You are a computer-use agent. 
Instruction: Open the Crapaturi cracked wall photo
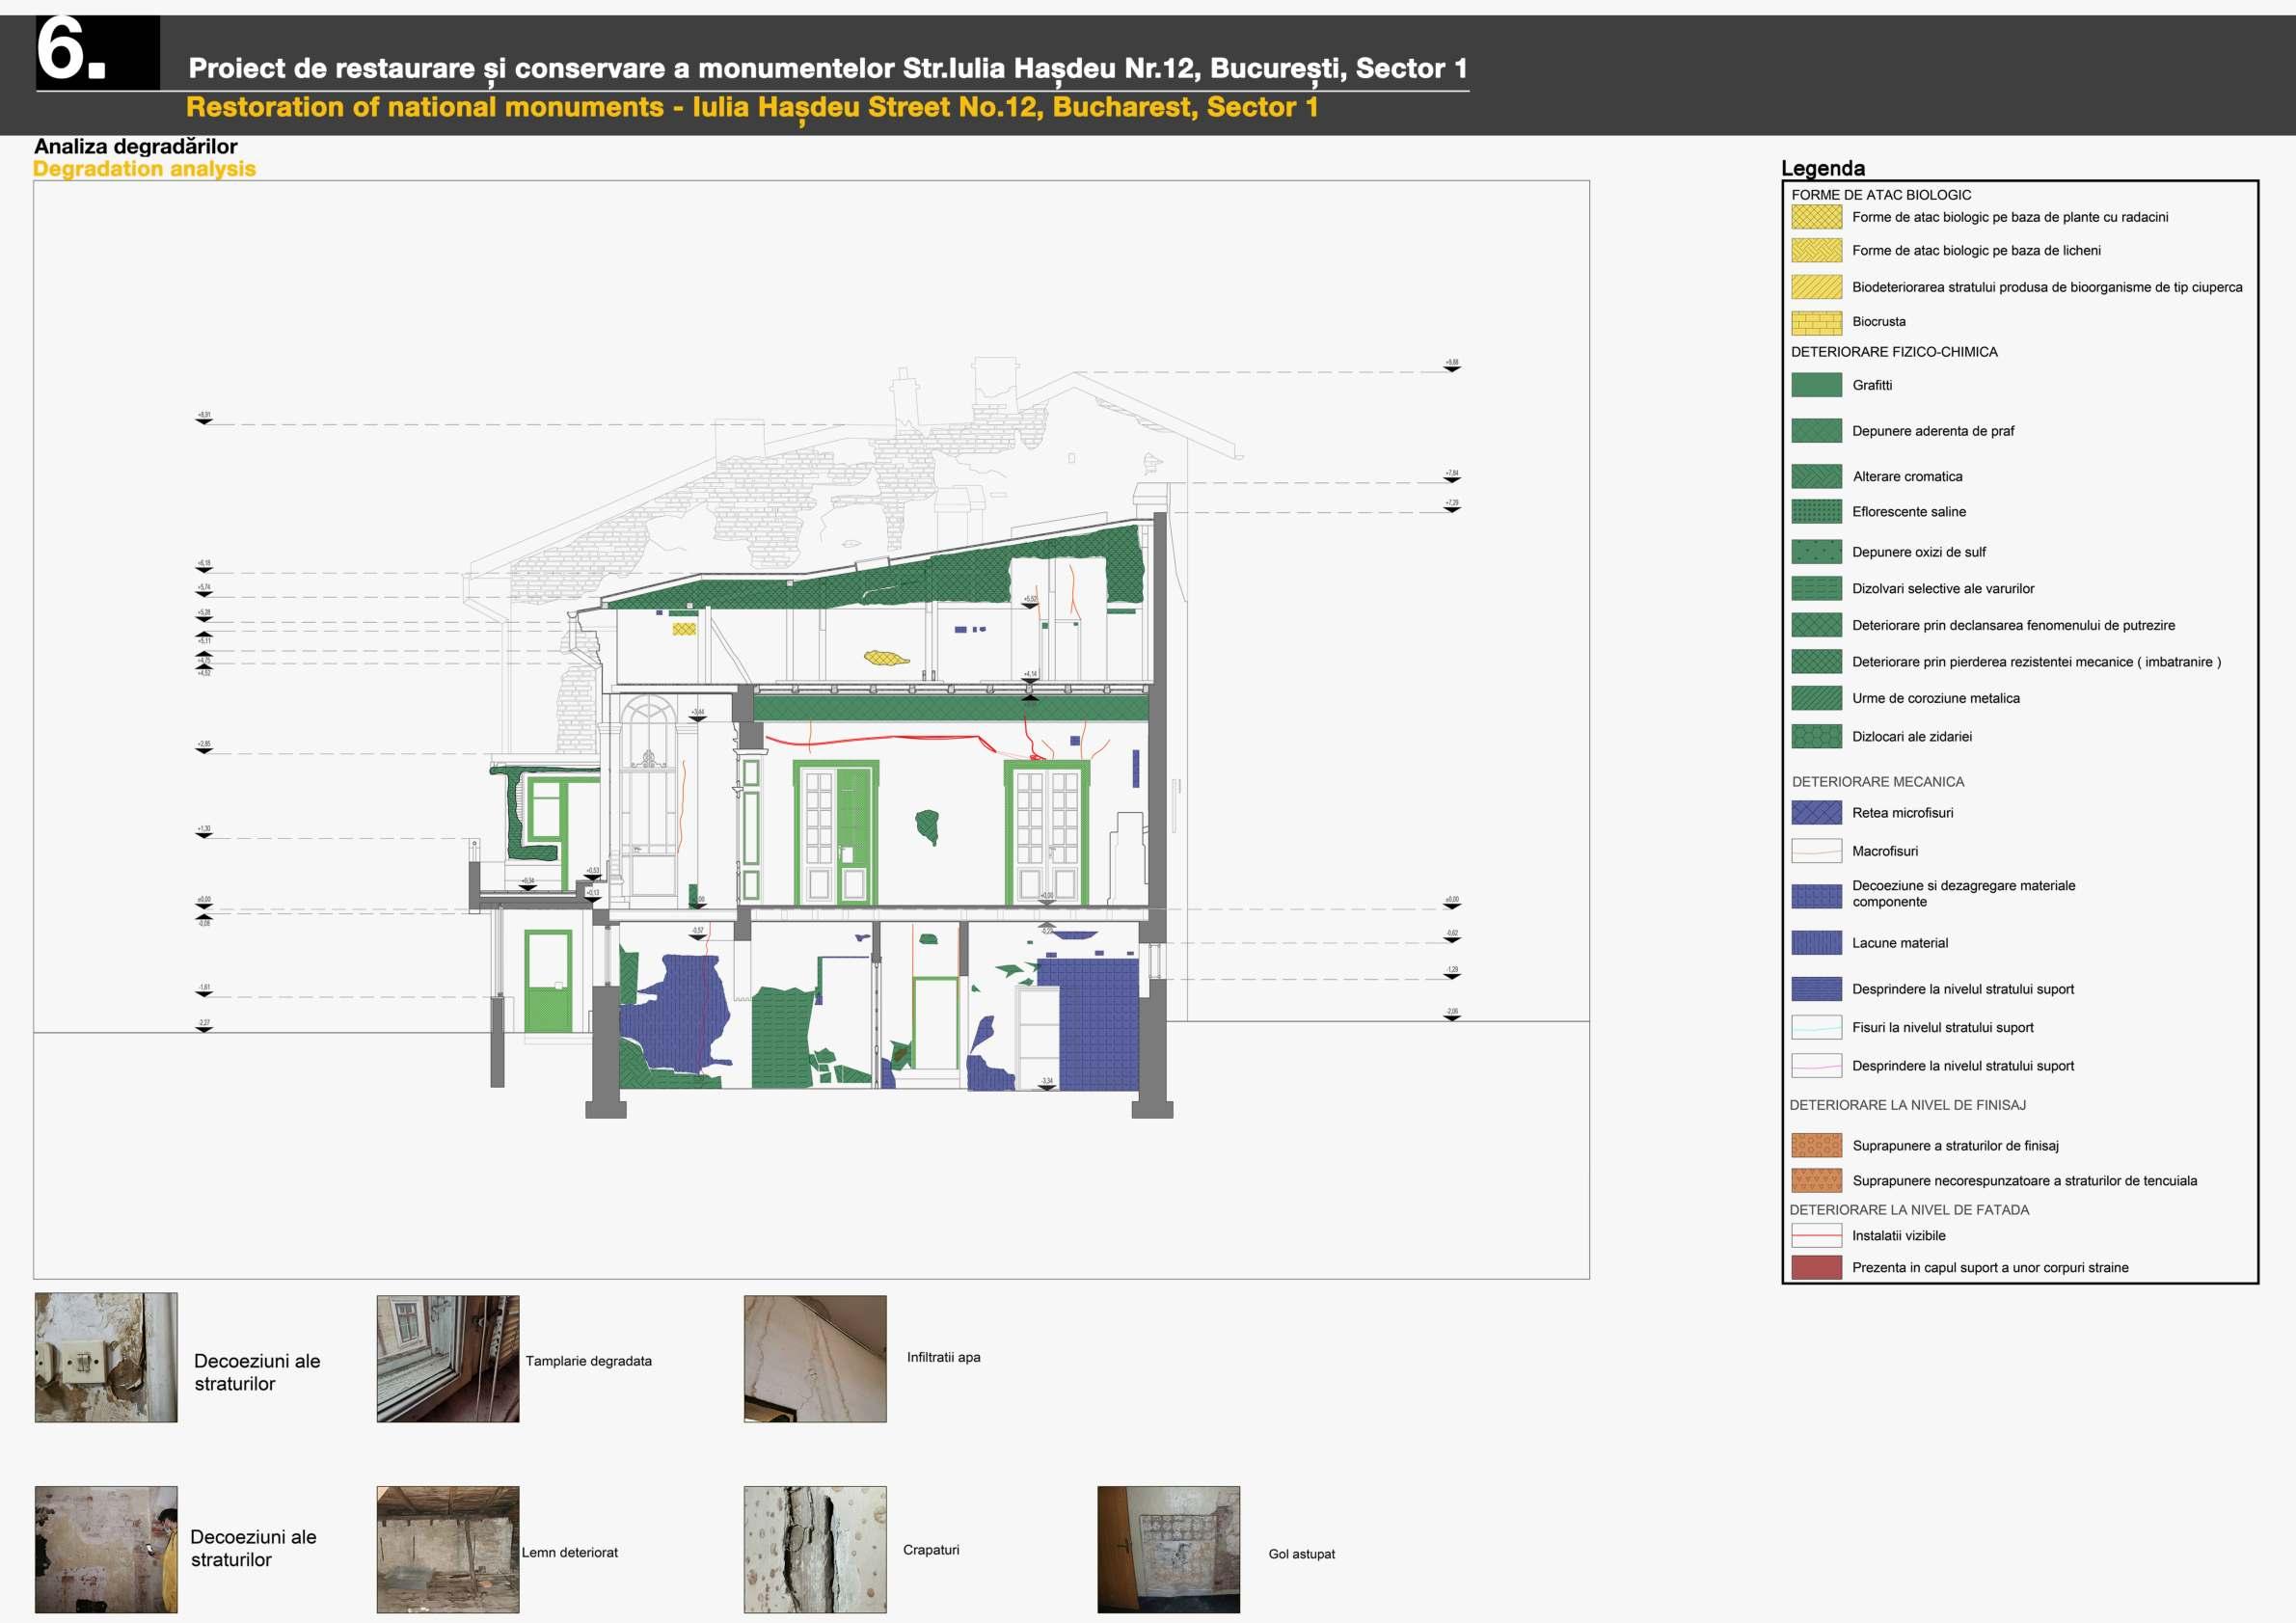point(814,1549)
